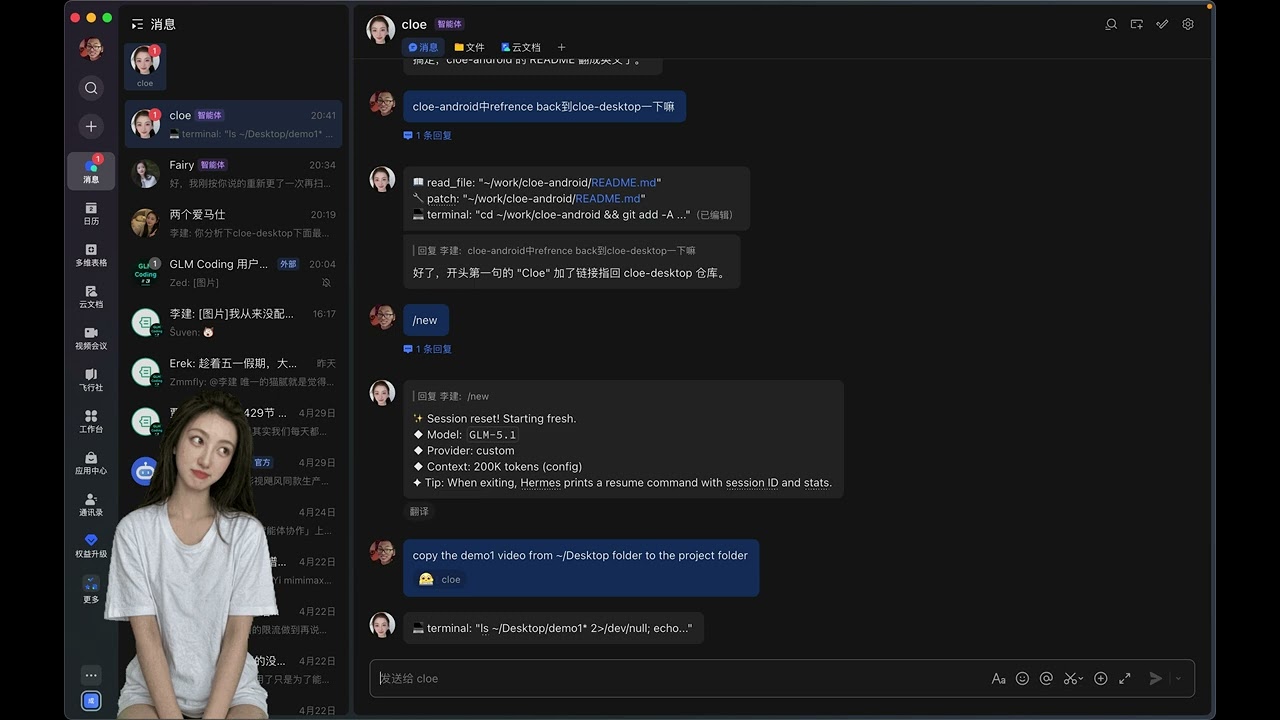
Task: Open emoji picker in message box
Action: pyautogui.click(x=1022, y=678)
